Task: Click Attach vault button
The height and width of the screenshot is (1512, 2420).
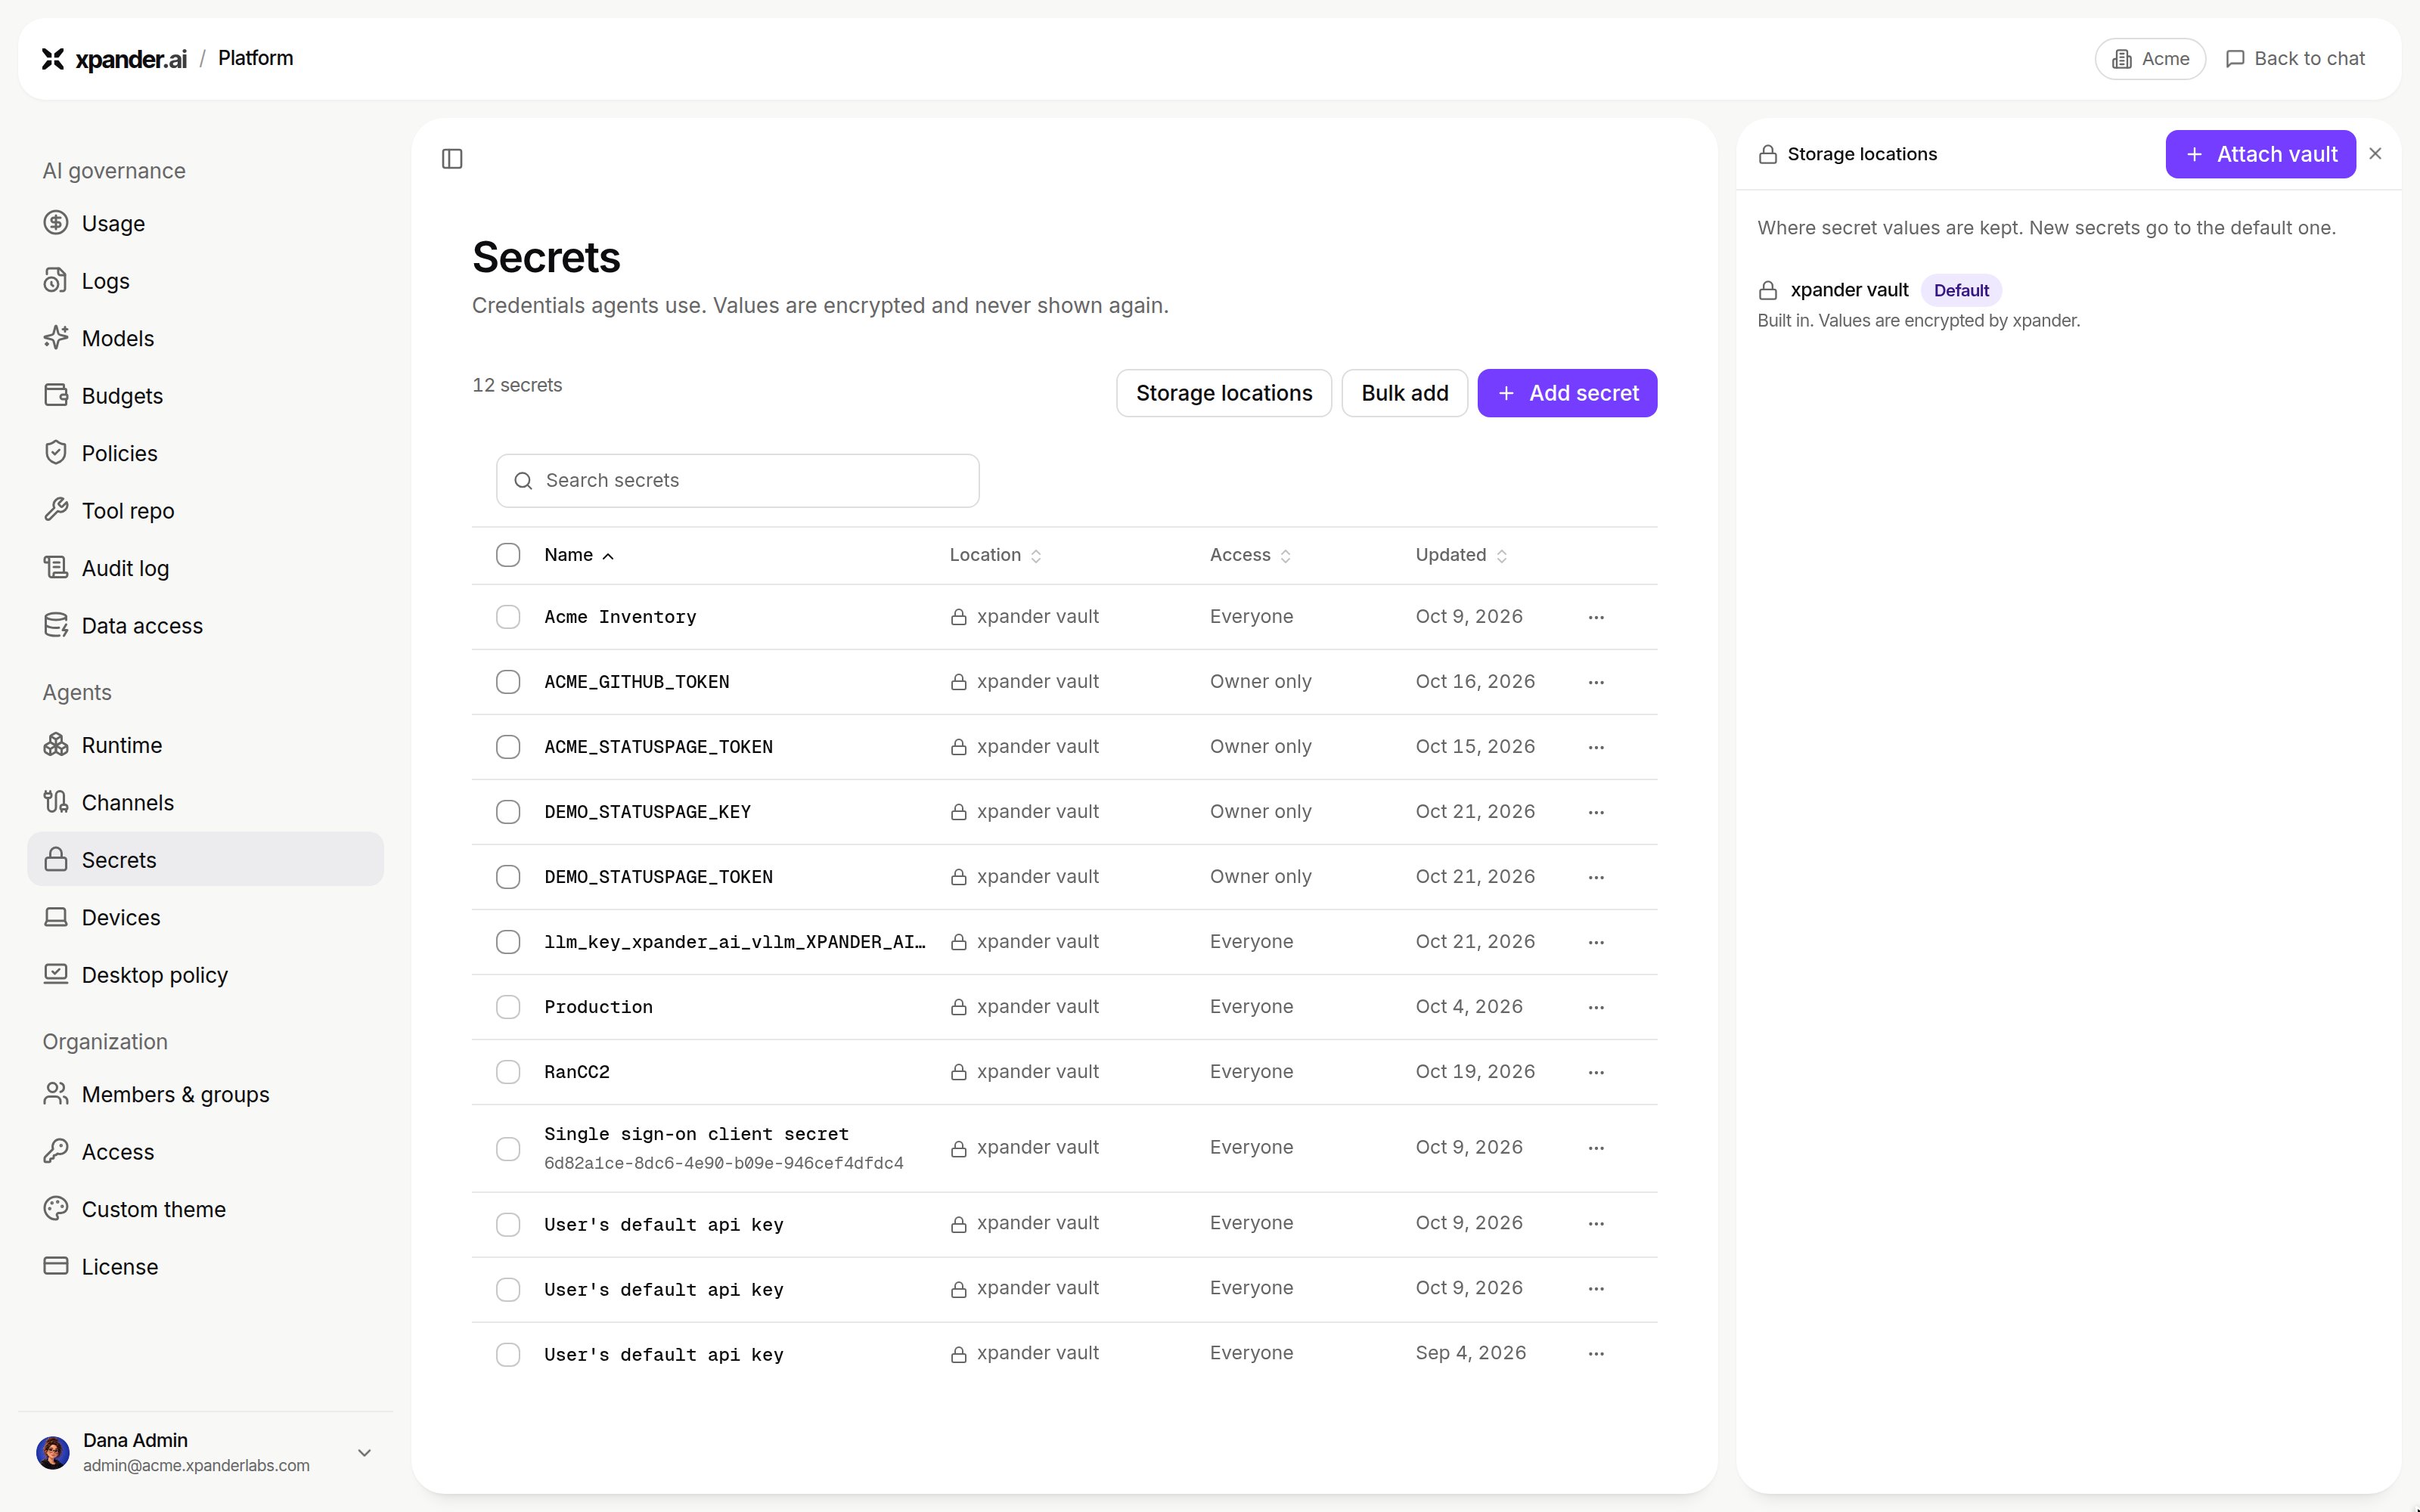Action: point(2260,154)
